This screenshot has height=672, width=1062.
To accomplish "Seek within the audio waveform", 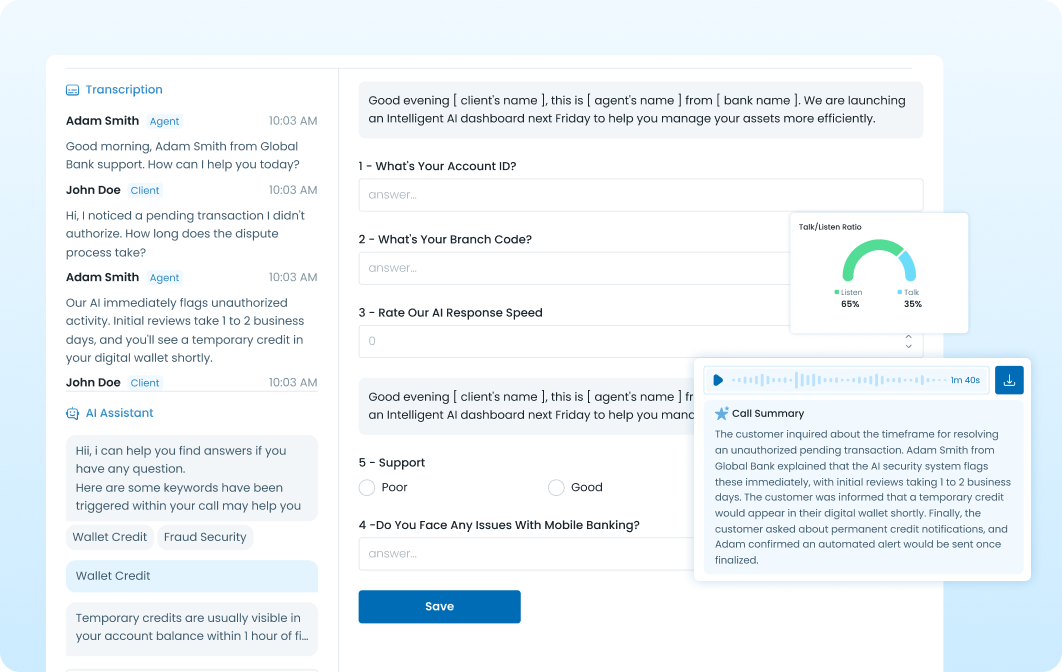I will pos(838,380).
